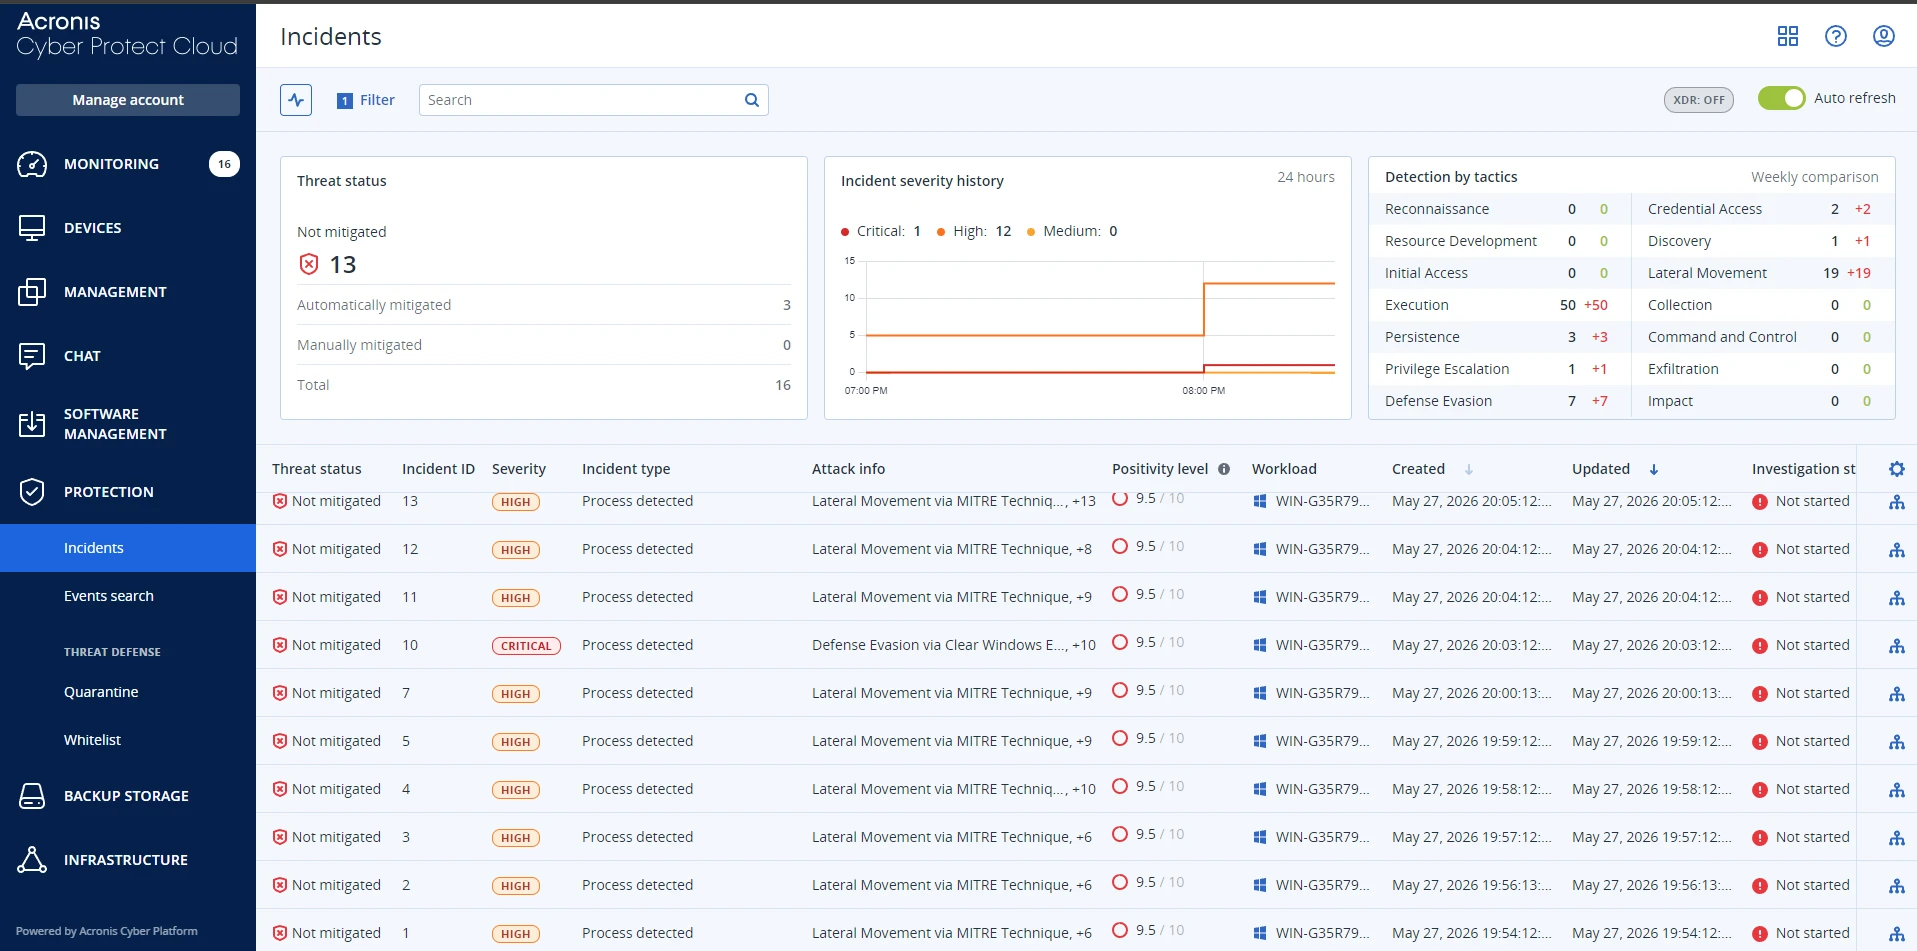Click the HIGH severity badge of incident 13
Viewport: 1917px width, 951px height.
[x=516, y=502]
